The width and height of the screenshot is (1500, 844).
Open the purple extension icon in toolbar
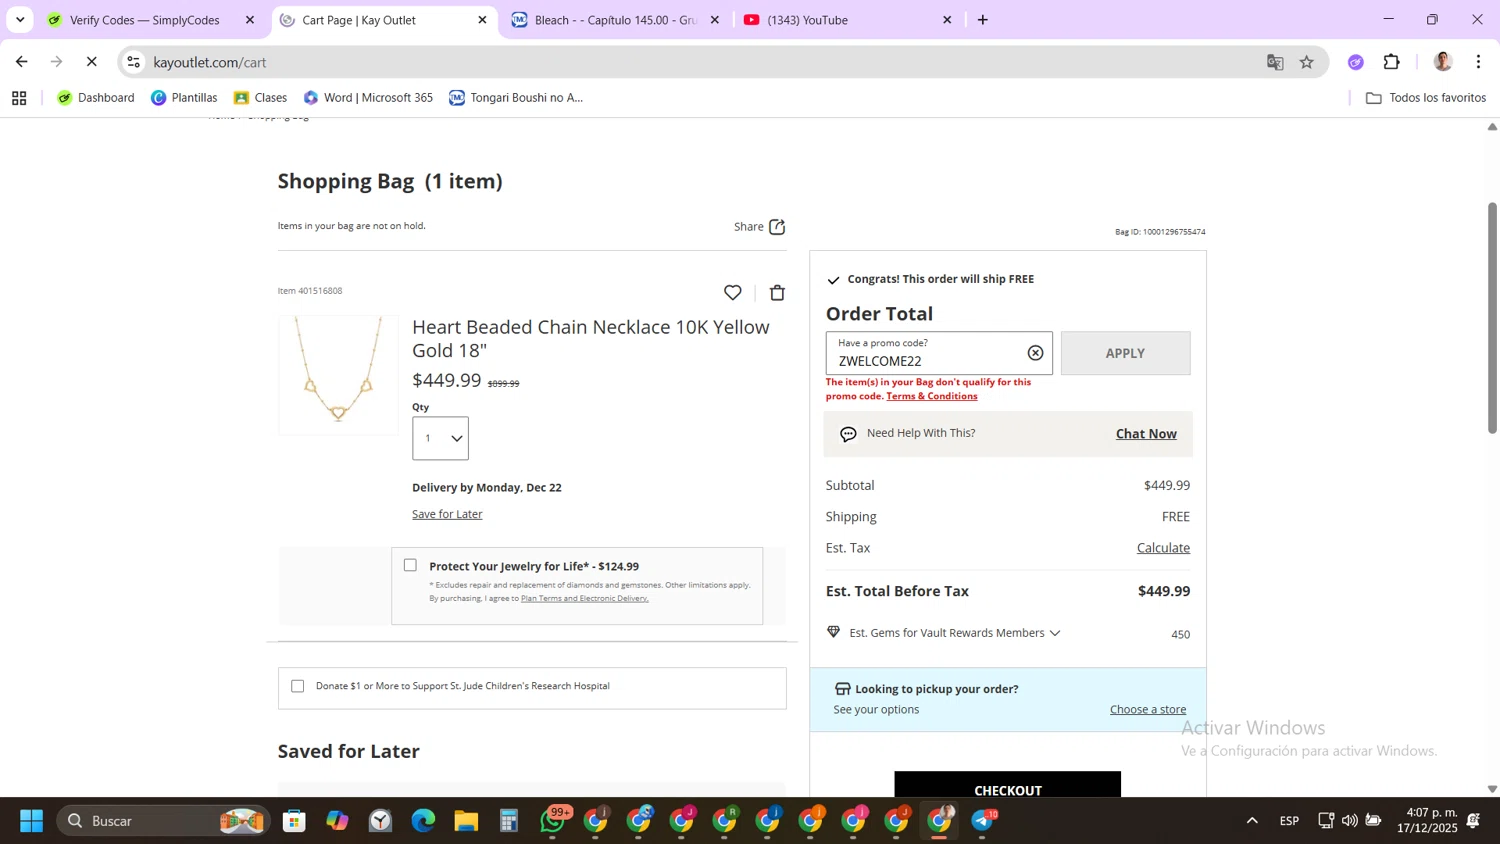pyautogui.click(x=1356, y=62)
